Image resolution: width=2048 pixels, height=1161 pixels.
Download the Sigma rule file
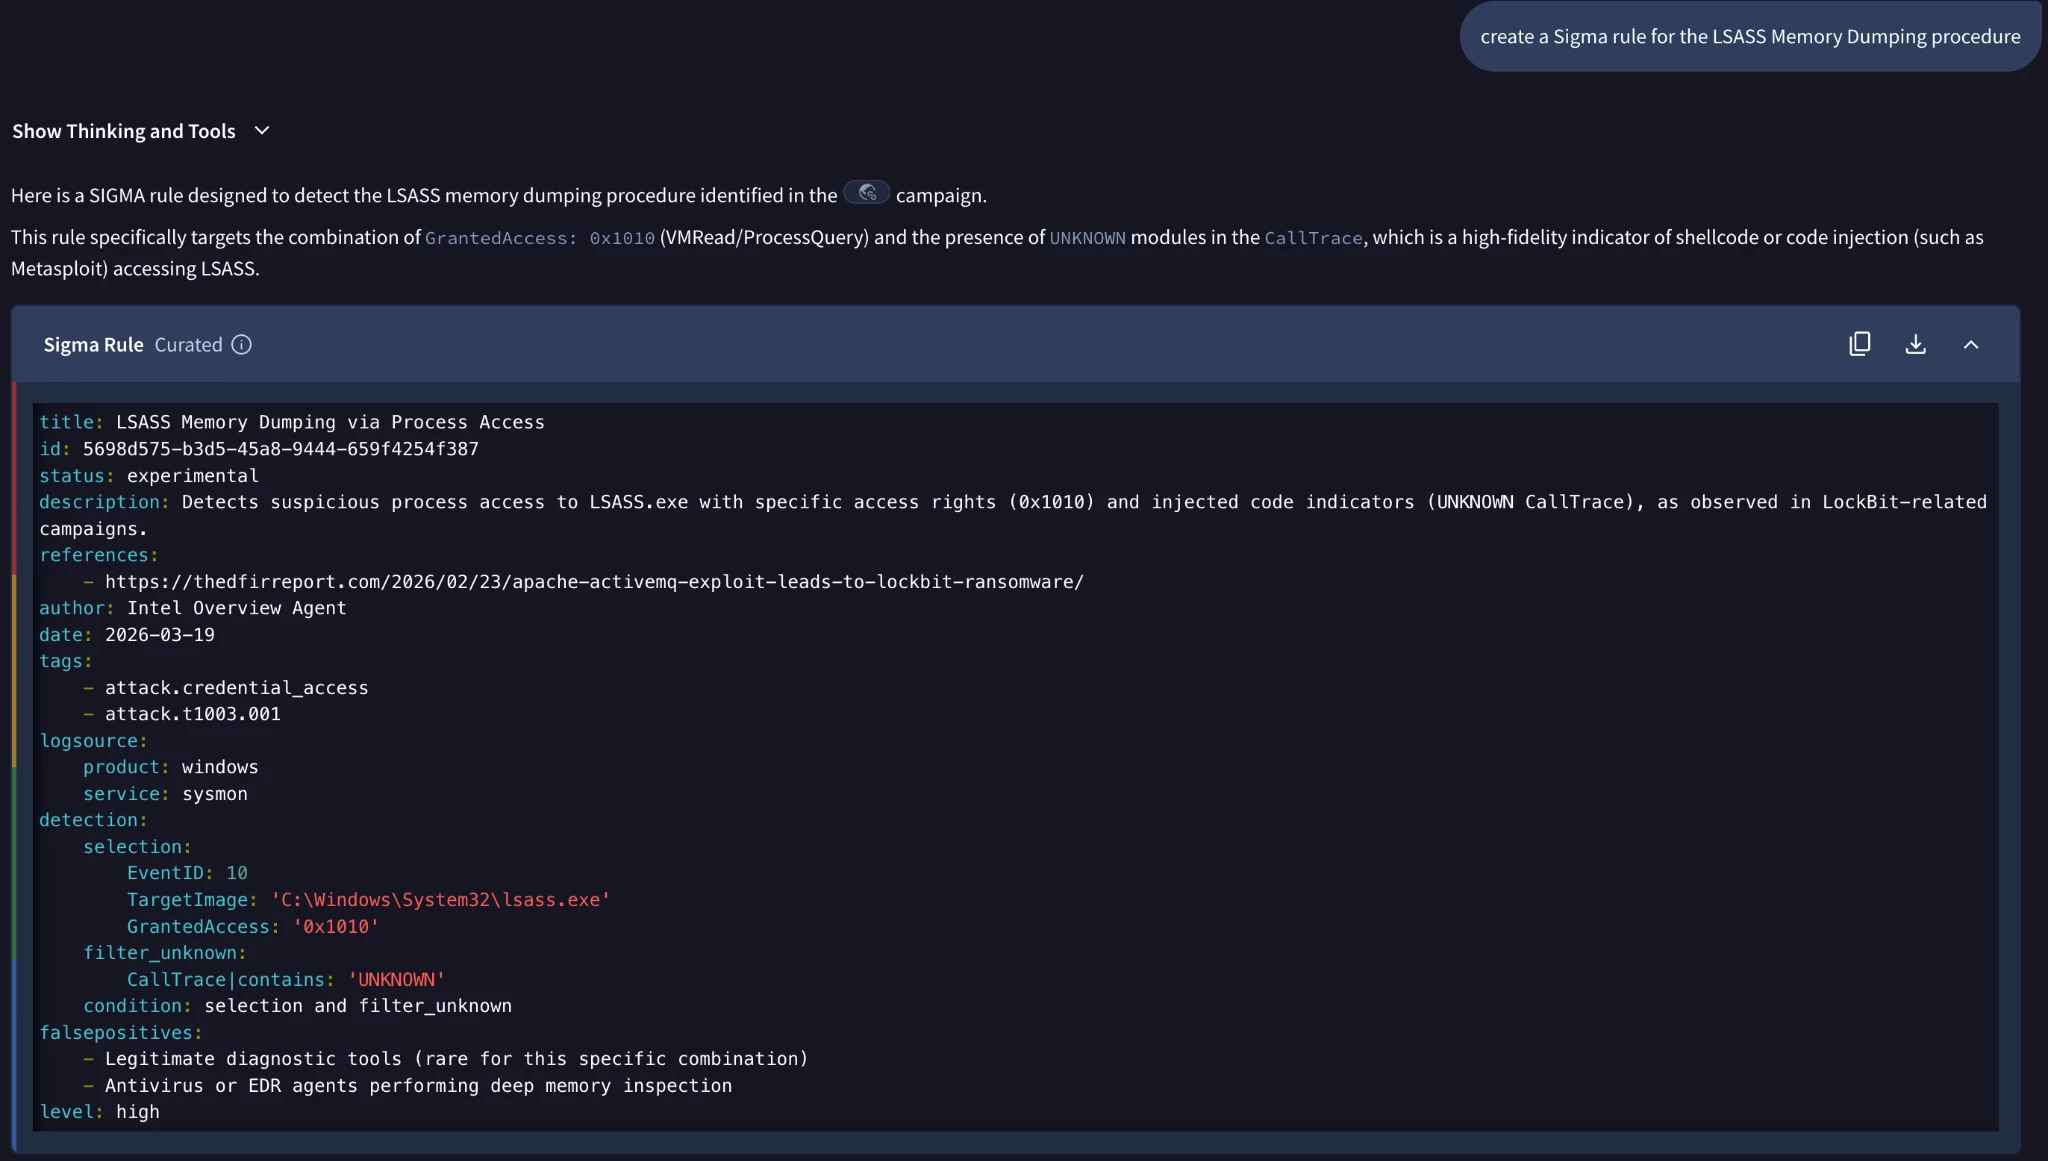(x=1915, y=344)
